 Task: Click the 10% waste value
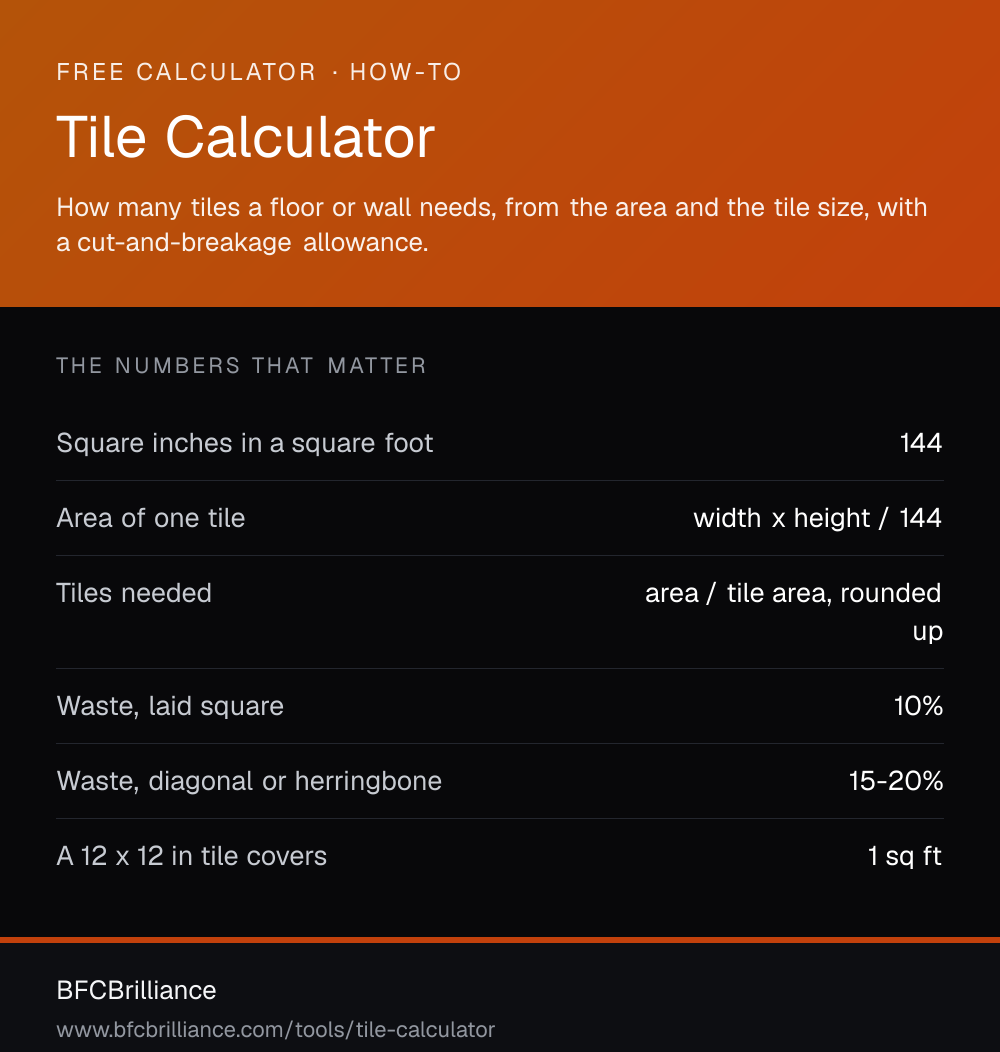918,706
